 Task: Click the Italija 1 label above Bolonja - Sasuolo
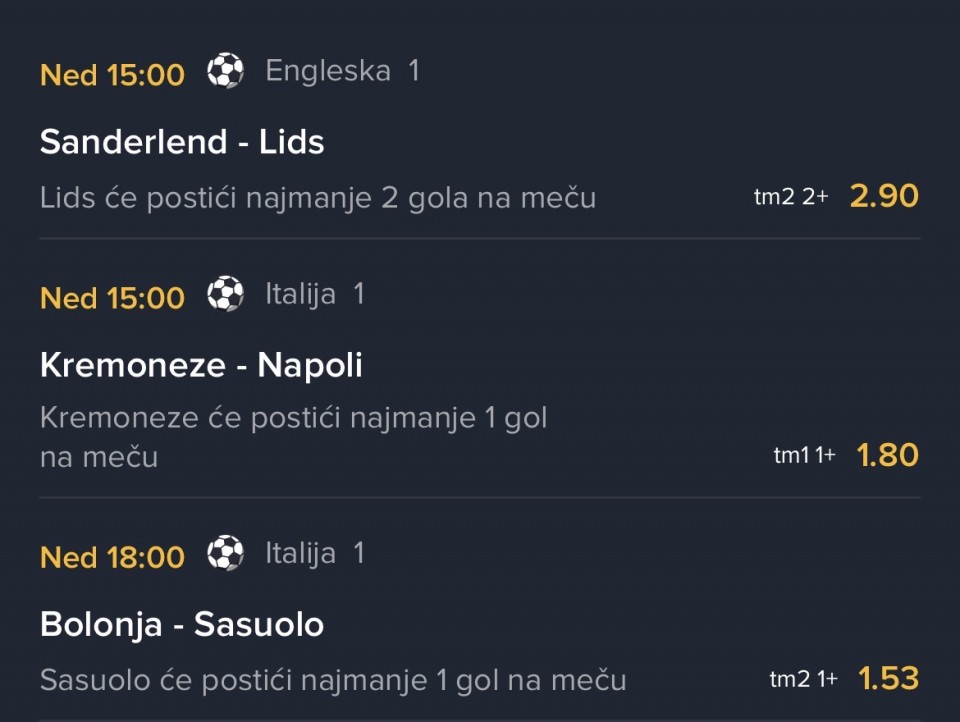(x=315, y=554)
